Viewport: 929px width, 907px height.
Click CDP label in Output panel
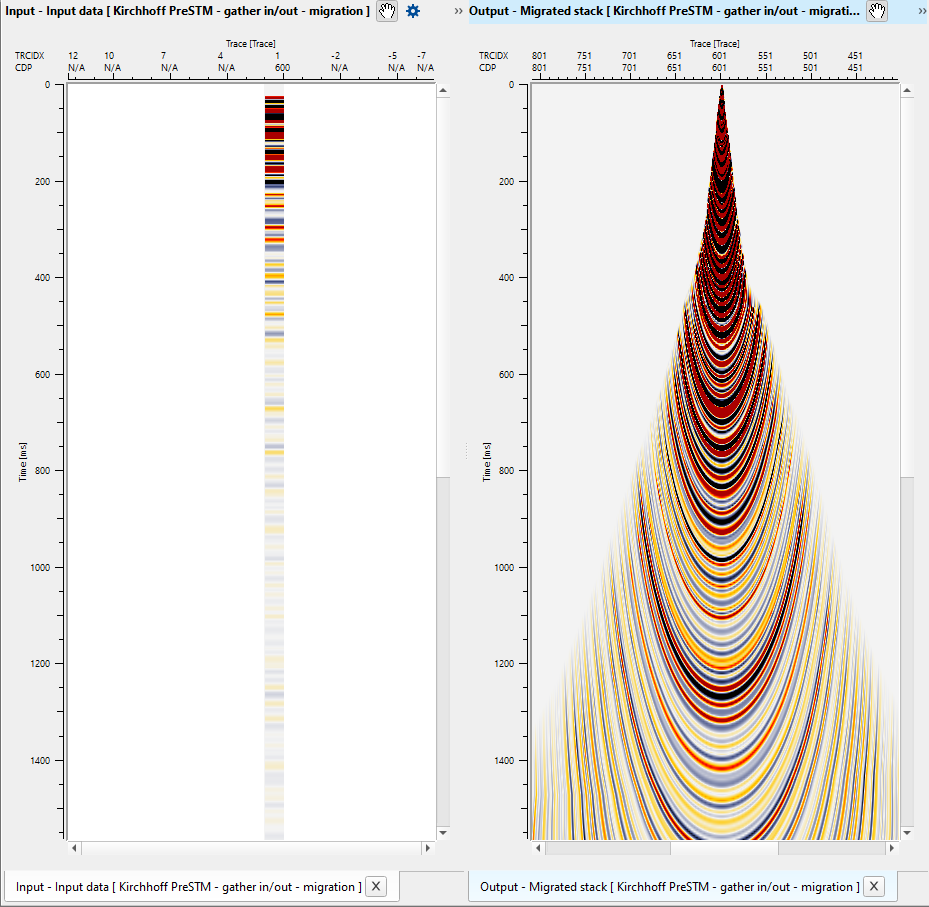pos(488,68)
